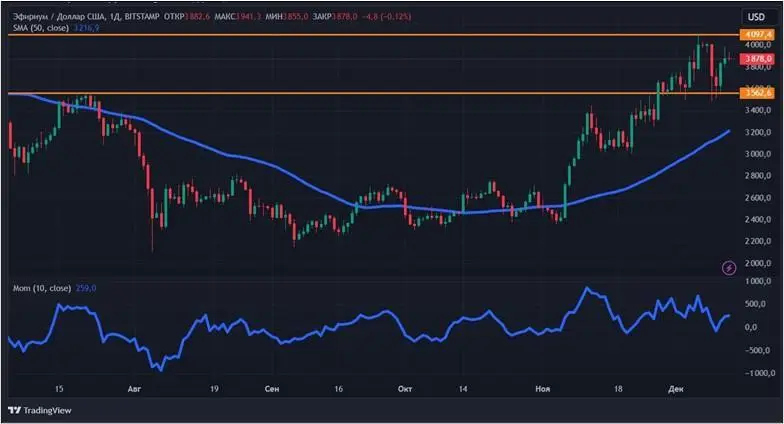Click the purple lightning bolt icon
This screenshot has width=784, height=424.
pyautogui.click(x=729, y=267)
